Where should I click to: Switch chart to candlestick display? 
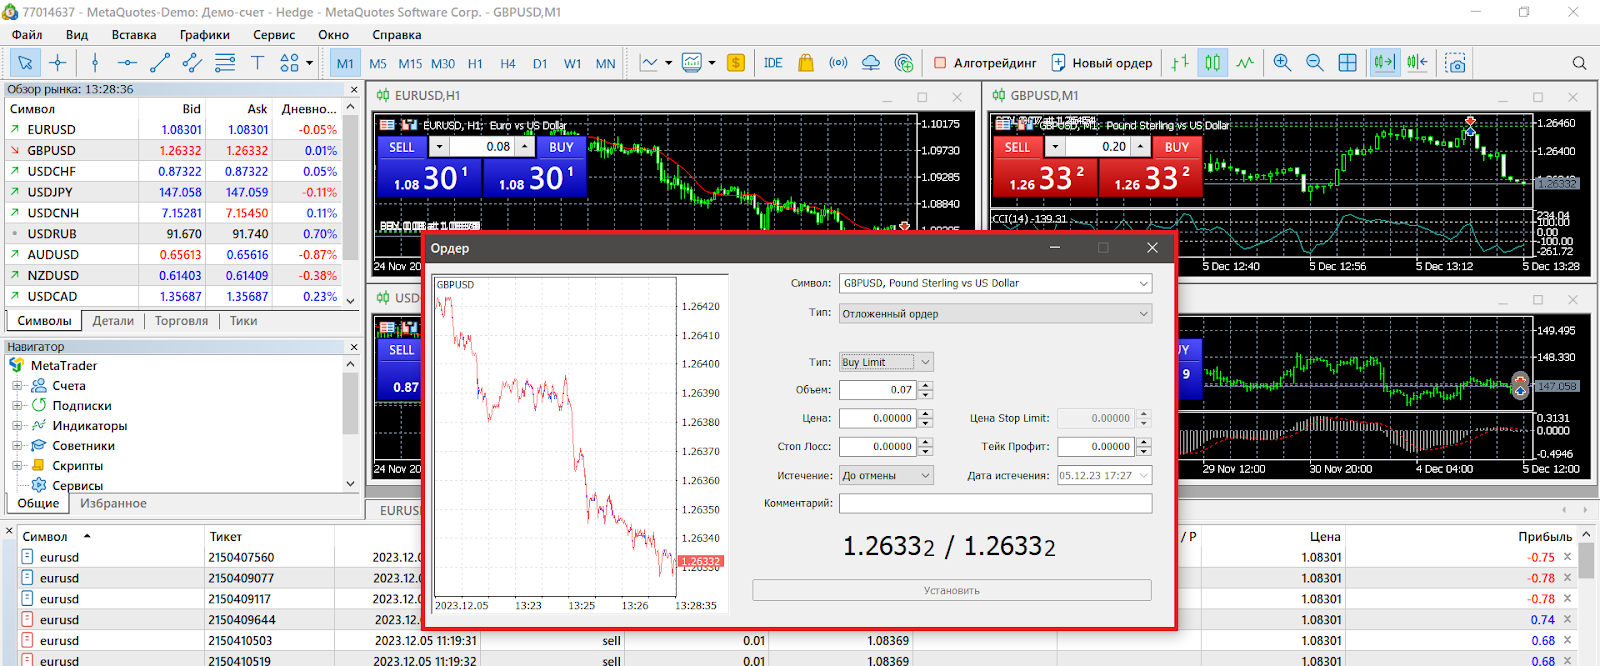click(x=1212, y=63)
